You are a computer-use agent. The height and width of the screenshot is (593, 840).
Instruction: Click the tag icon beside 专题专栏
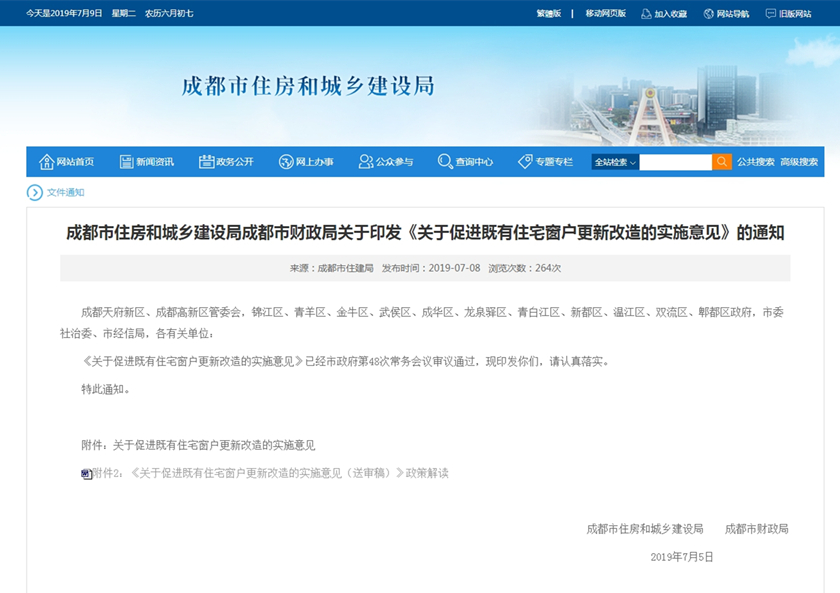(526, 162)
